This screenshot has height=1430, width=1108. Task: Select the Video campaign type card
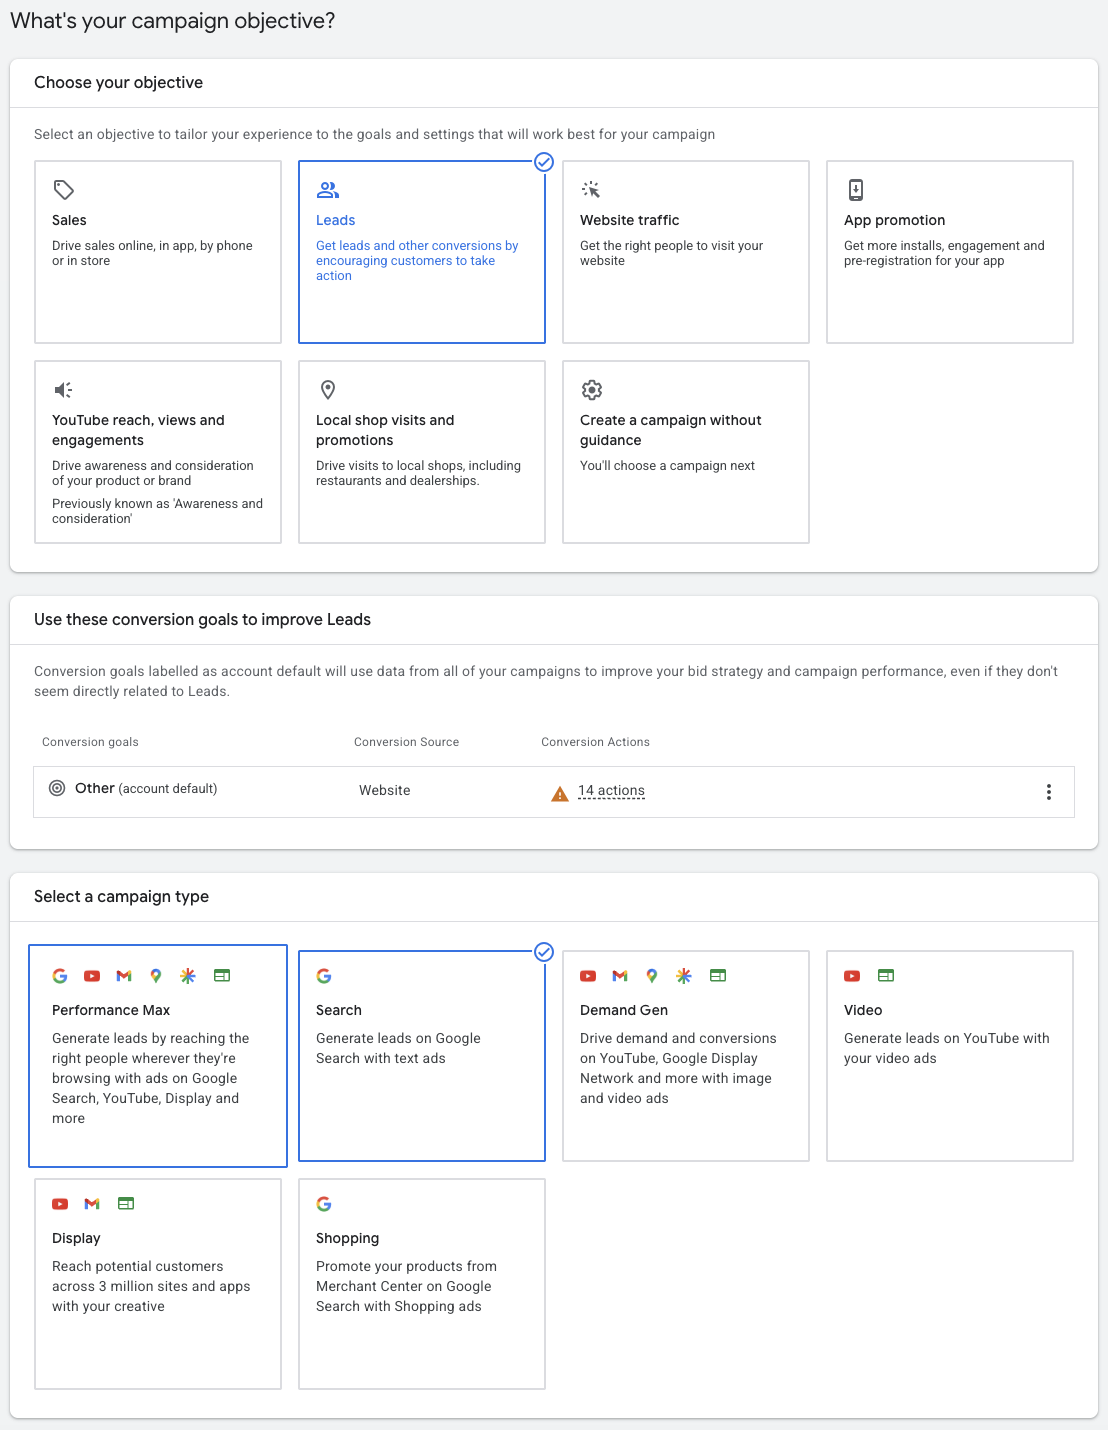point(950,1056)
